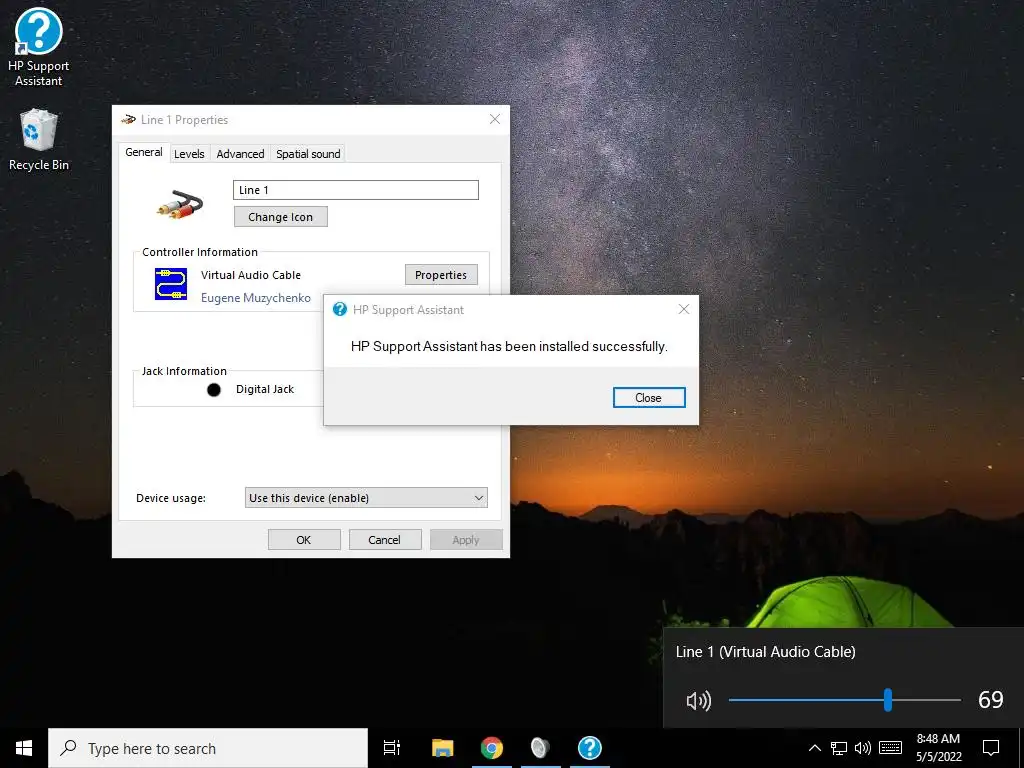Launch File Explorer from the taskbar
1024x768 pixels.
443,748
